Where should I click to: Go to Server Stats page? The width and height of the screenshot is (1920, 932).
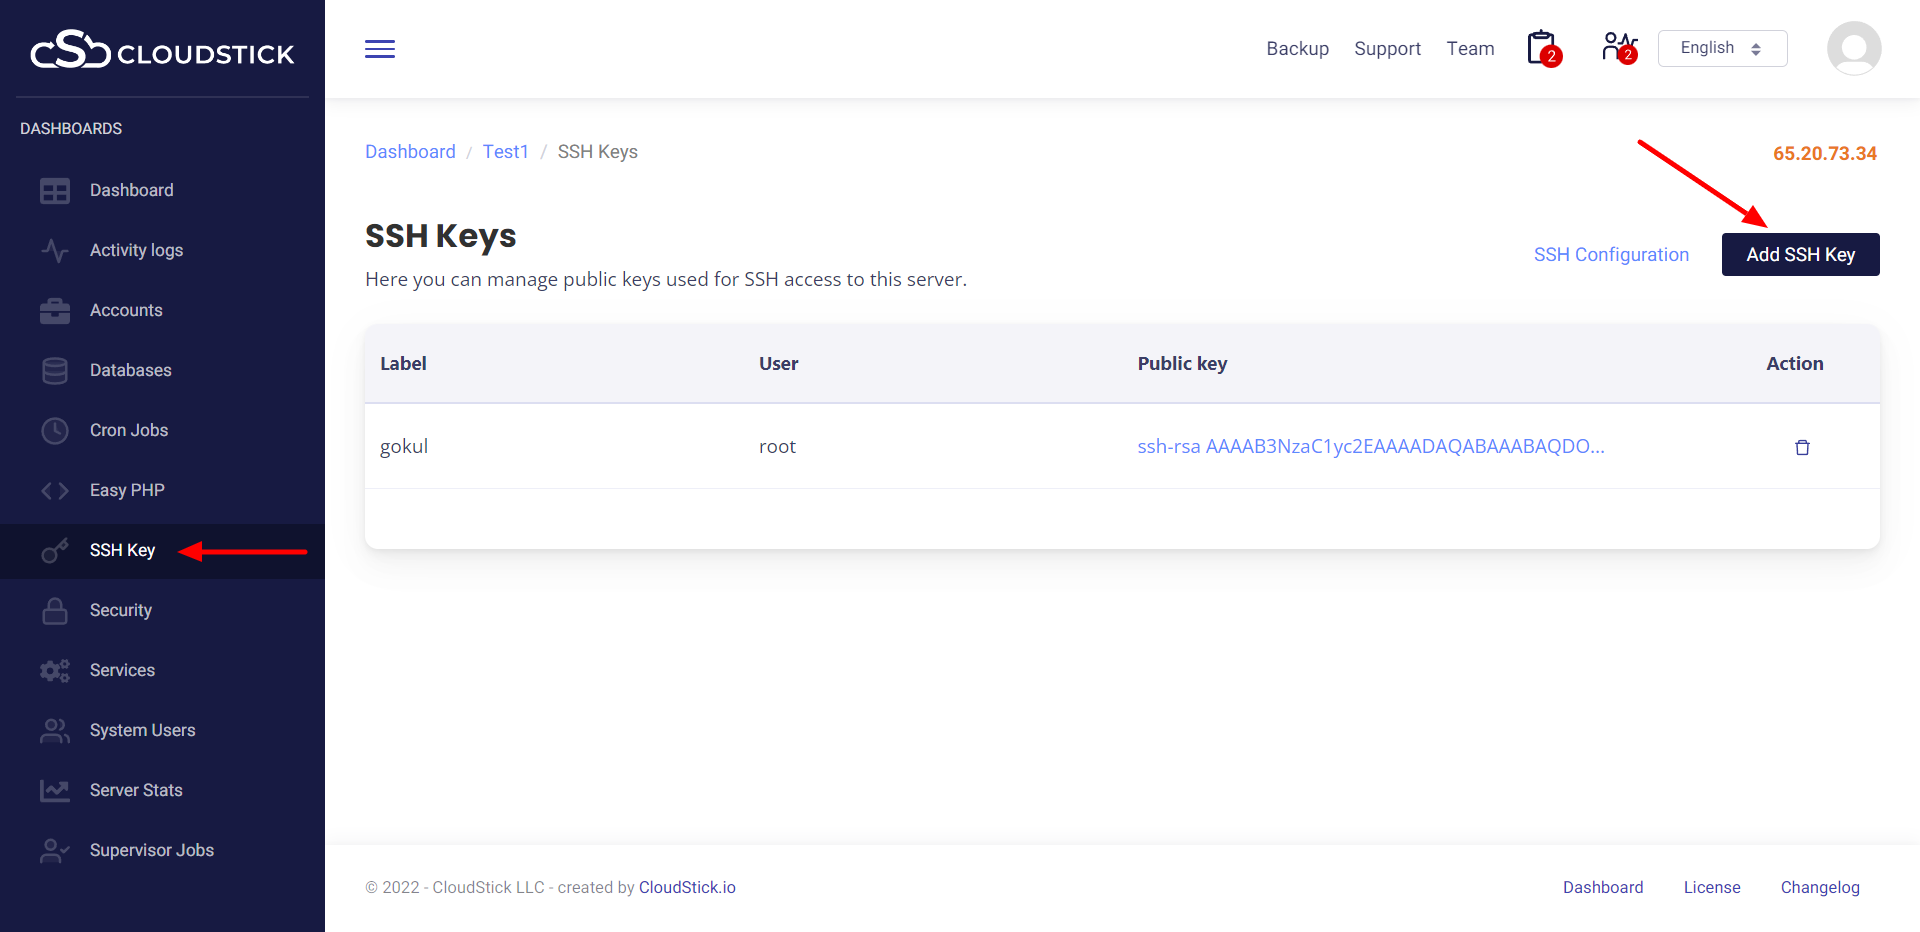[136, 790]
